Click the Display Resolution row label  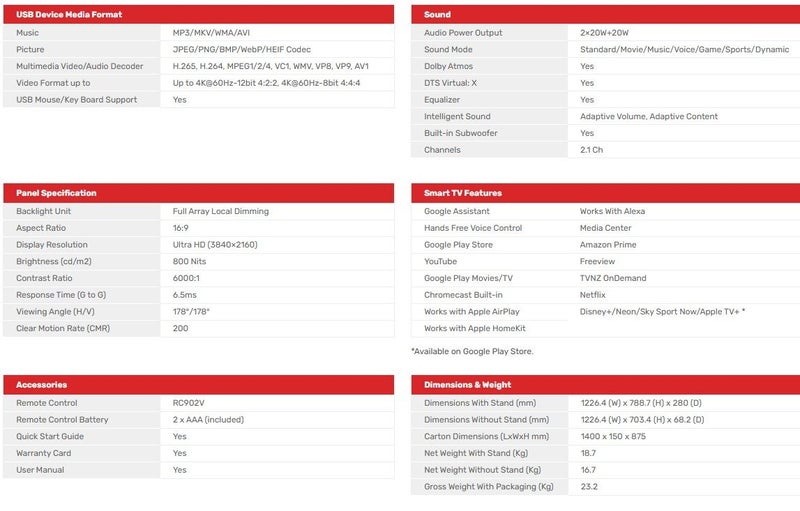point(52,244)
